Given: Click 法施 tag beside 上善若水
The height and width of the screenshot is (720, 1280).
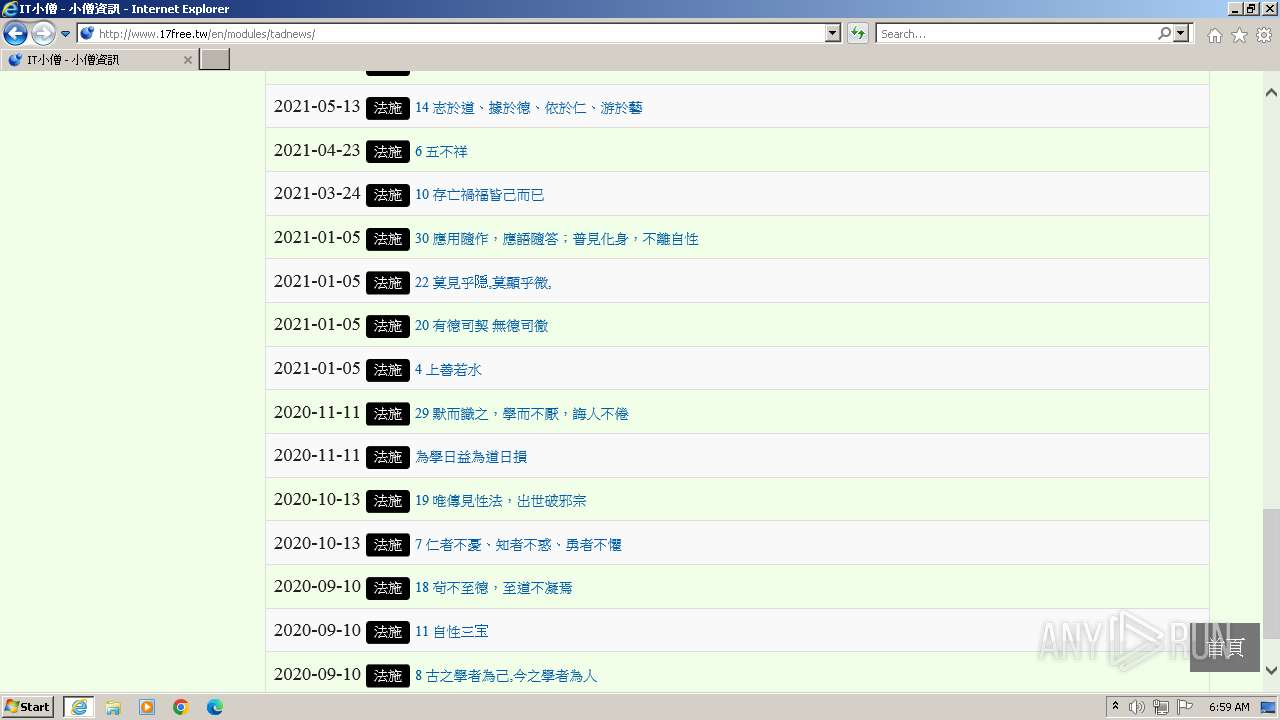Looking at the screenshot, I should tap(388, 370).
